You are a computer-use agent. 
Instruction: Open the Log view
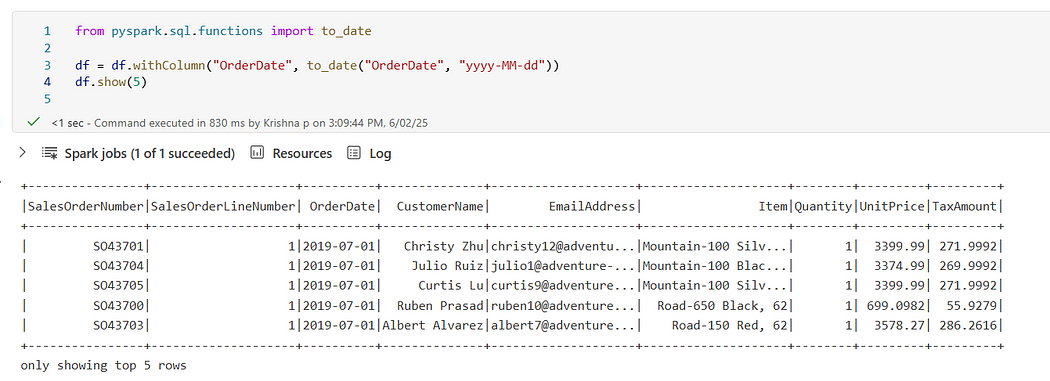point(380,153)
